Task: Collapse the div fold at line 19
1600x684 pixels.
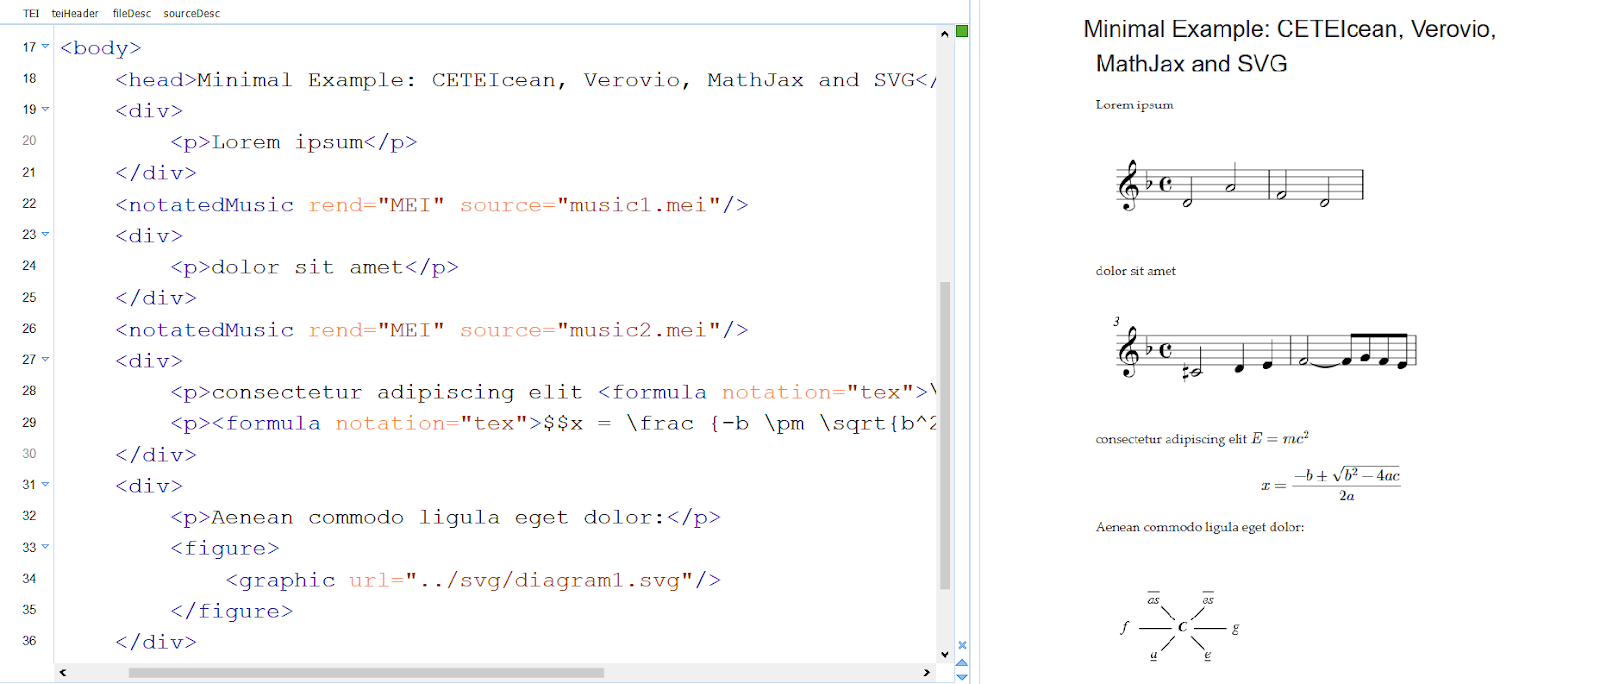Action: coord(45,110)
